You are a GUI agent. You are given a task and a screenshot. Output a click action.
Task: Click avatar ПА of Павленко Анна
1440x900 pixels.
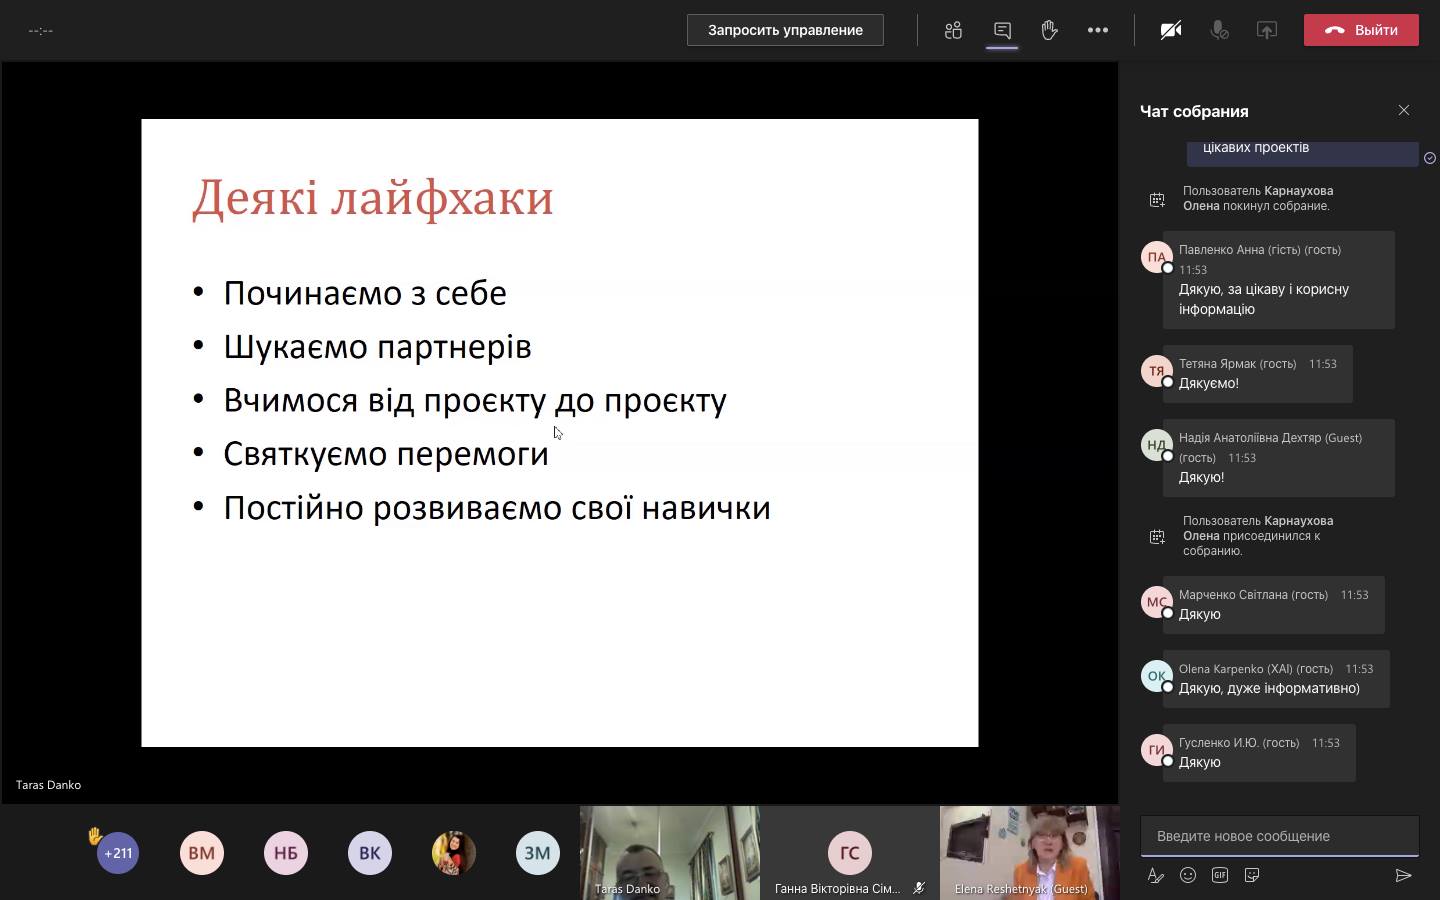[x=1157, y=257]
